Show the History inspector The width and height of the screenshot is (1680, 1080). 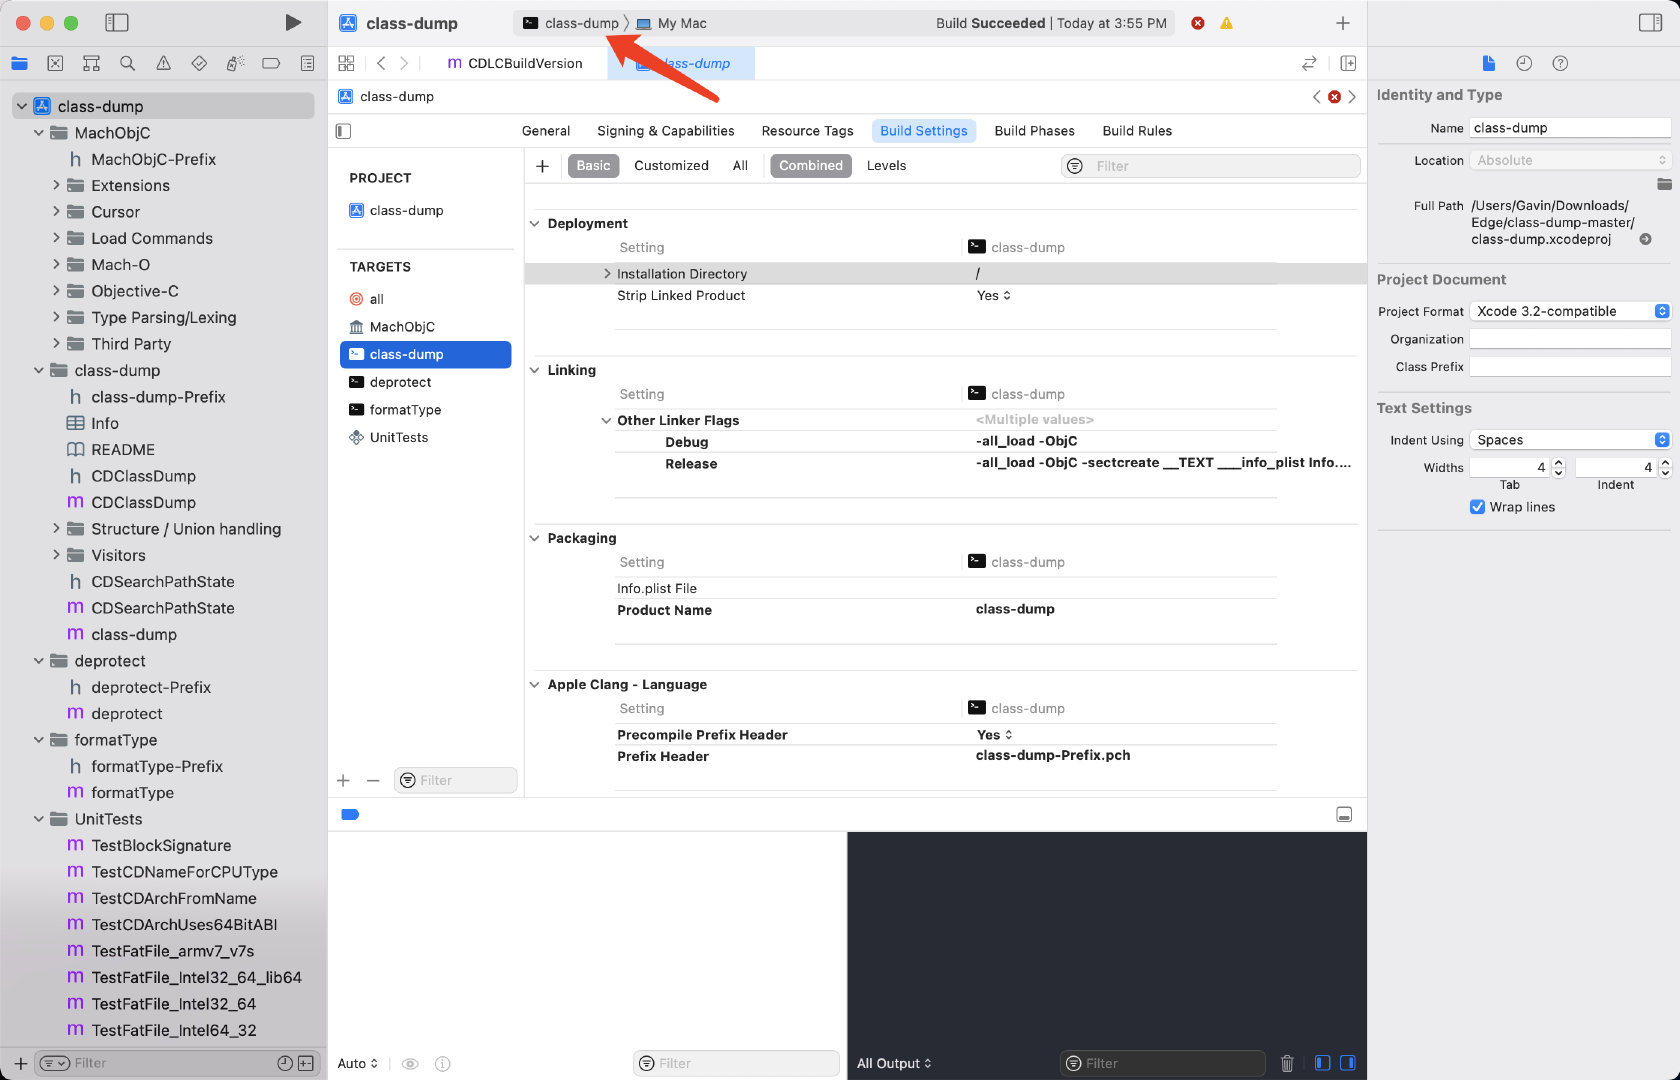point(1524,63)
